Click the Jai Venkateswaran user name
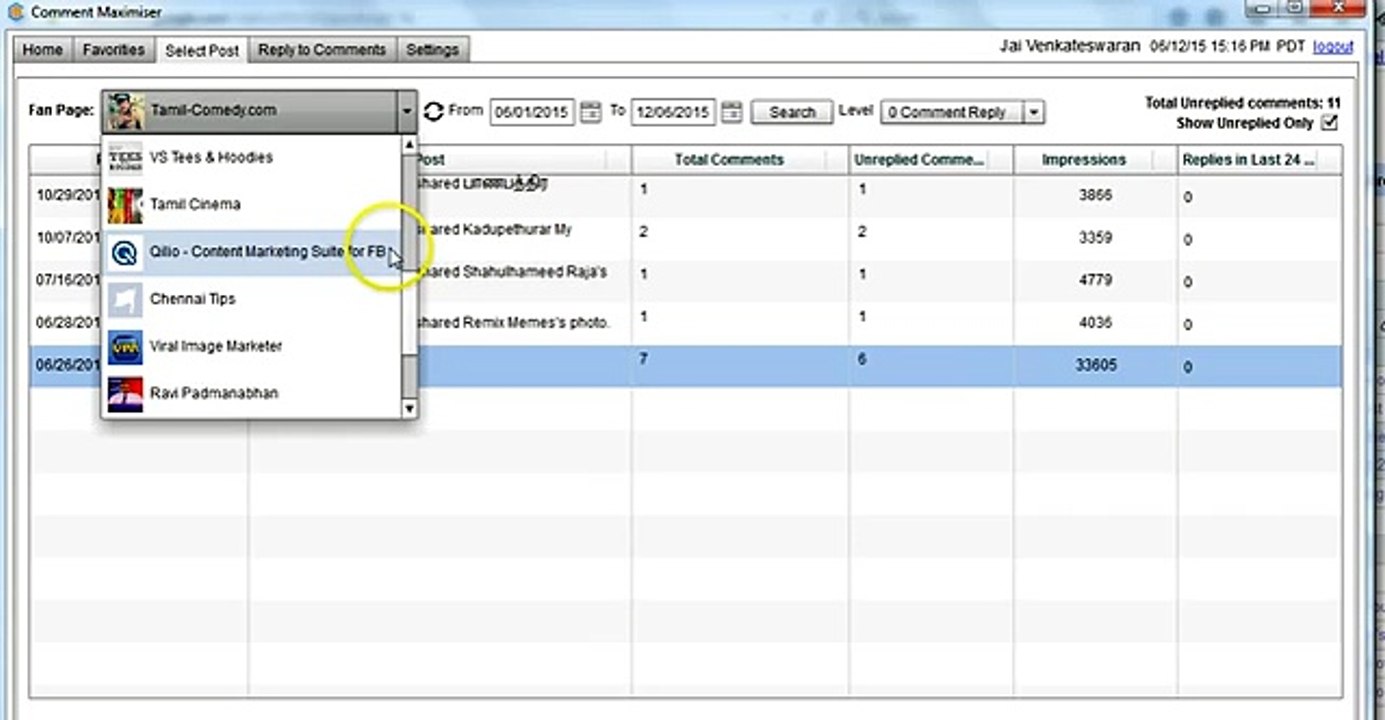This screenshot has width=1385, height=720. tap(1070, 46)
